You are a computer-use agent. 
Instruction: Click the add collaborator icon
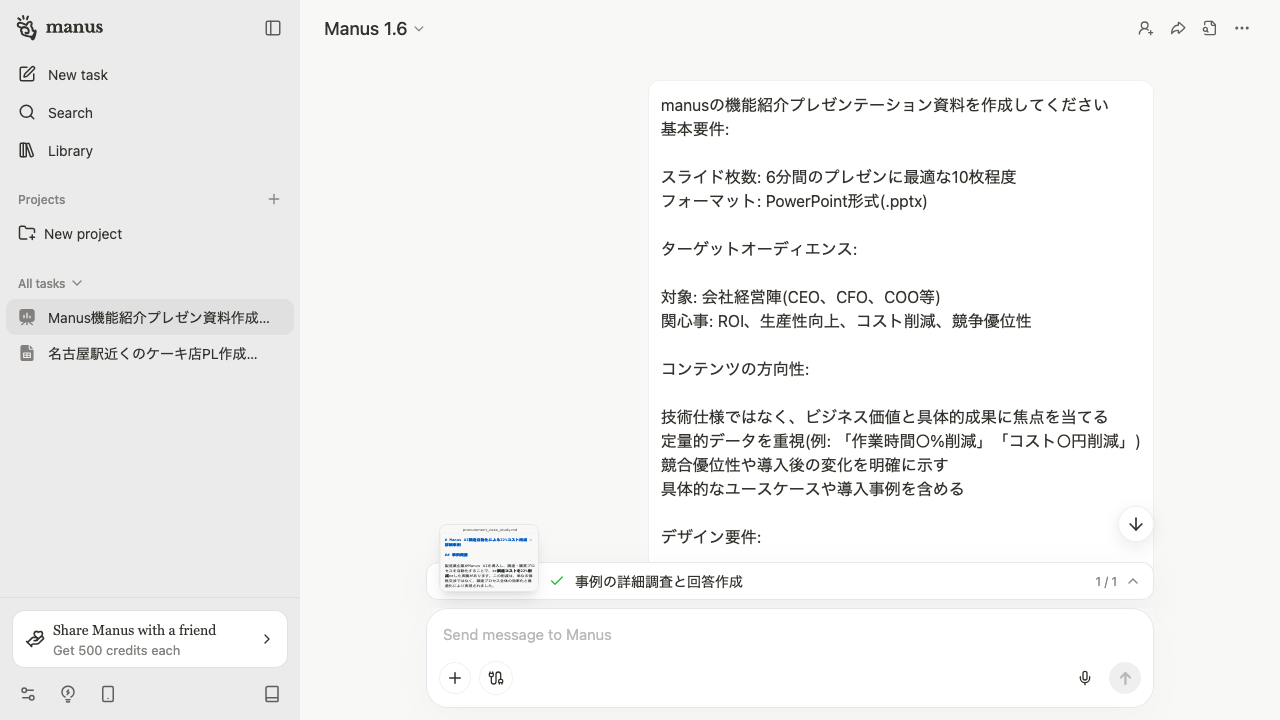1146,28
